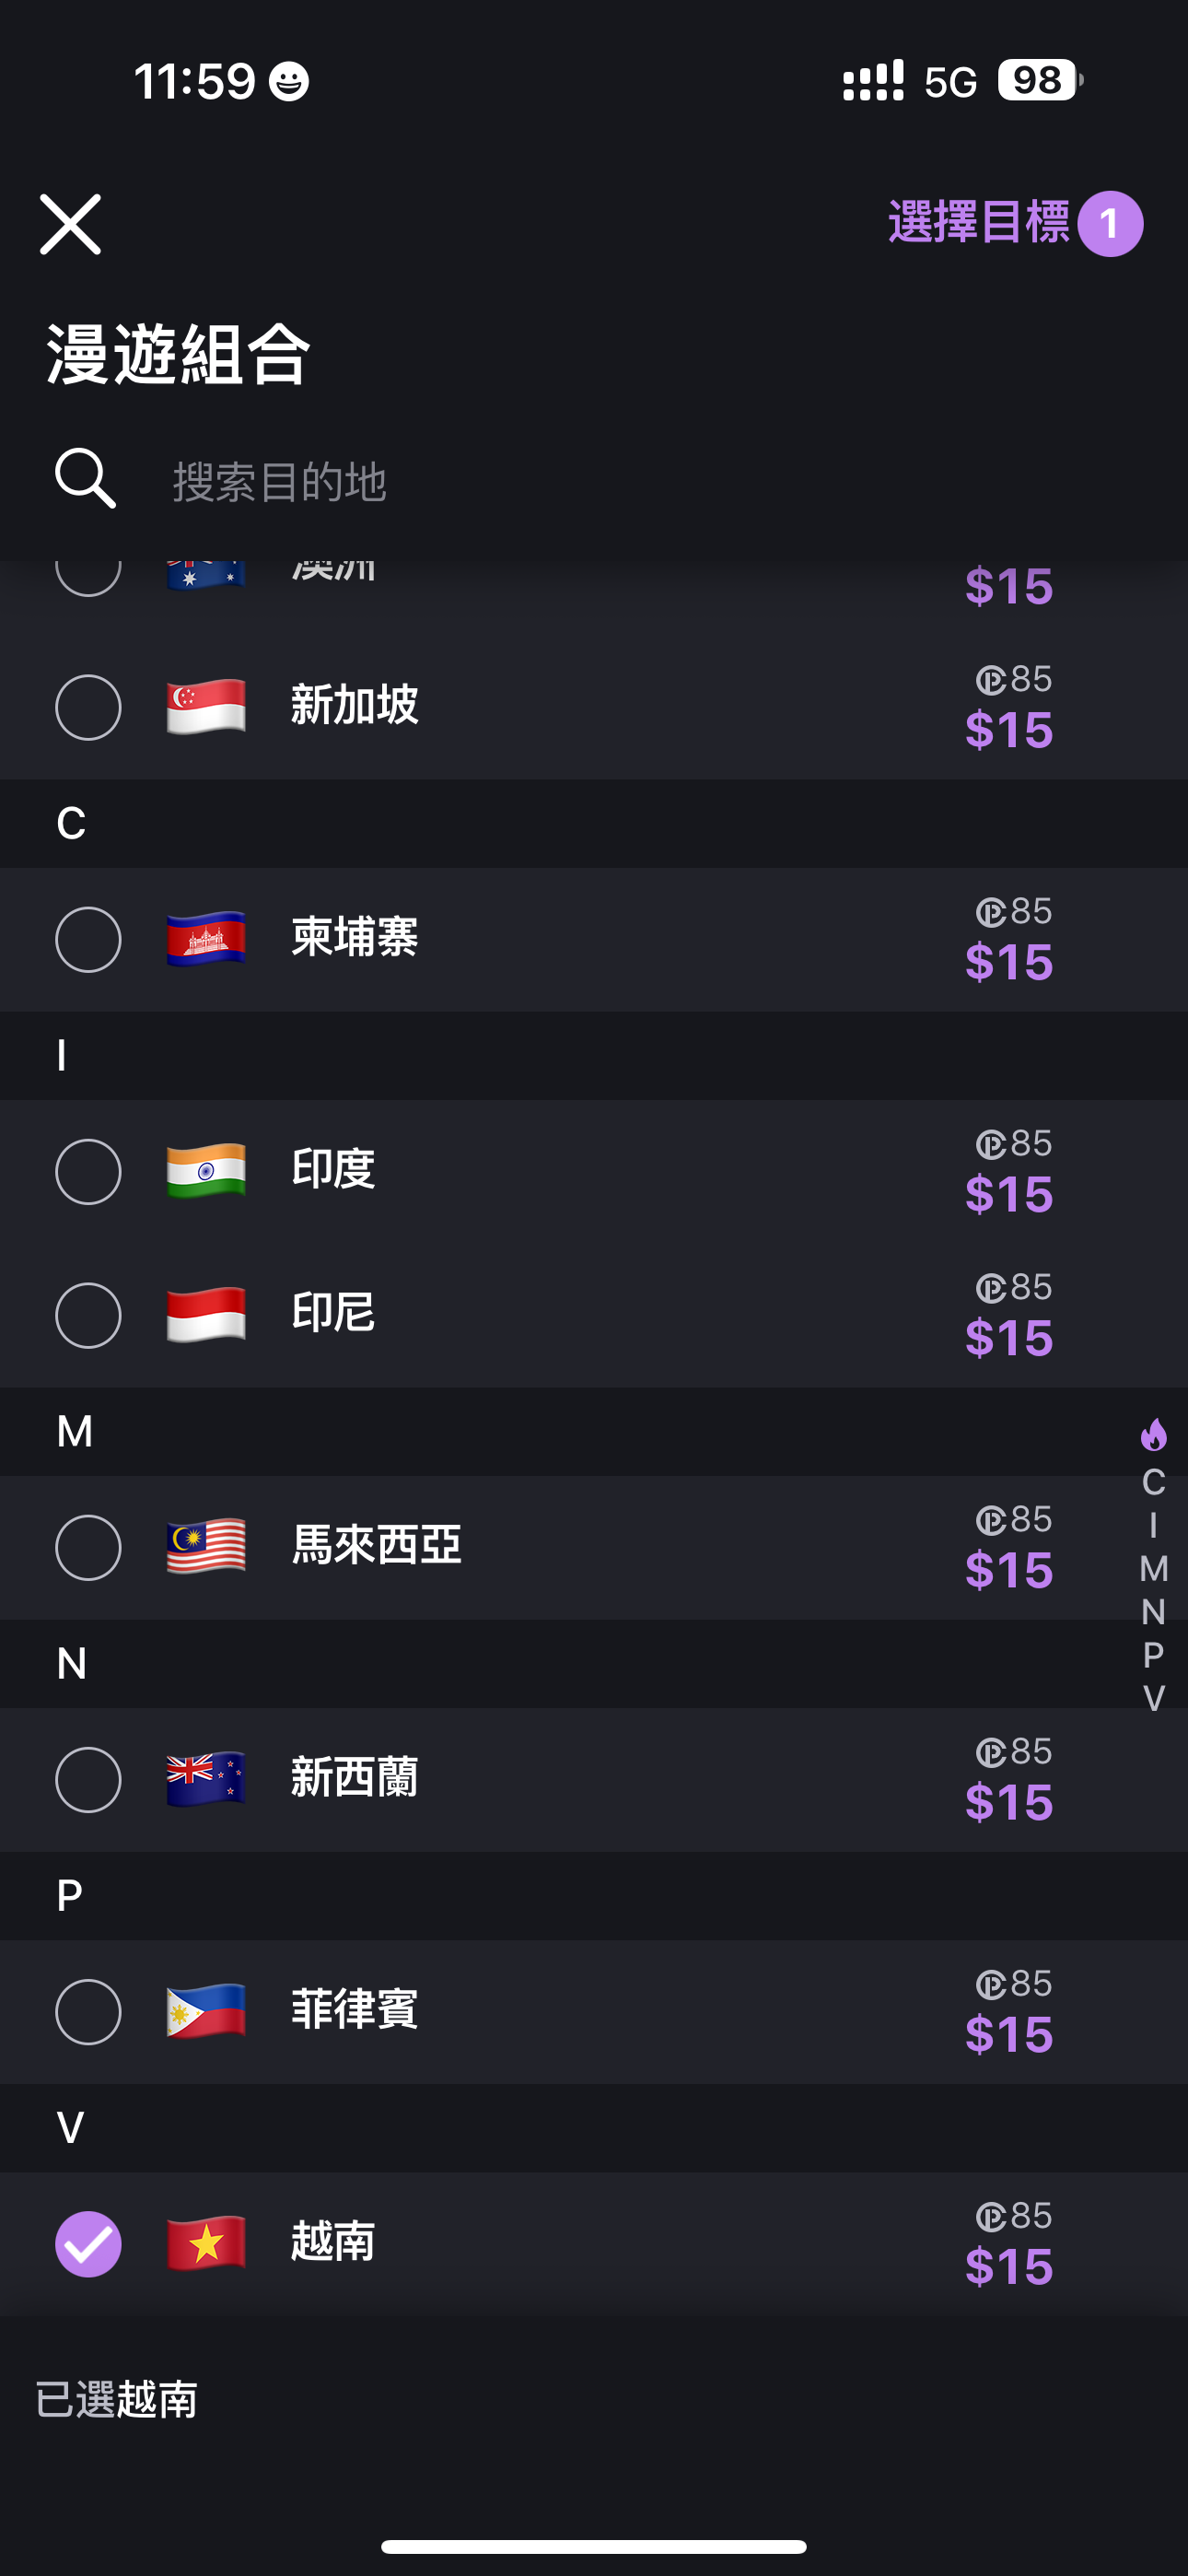
Task: Jump to letter M in index
Action: (1153, 1569)
